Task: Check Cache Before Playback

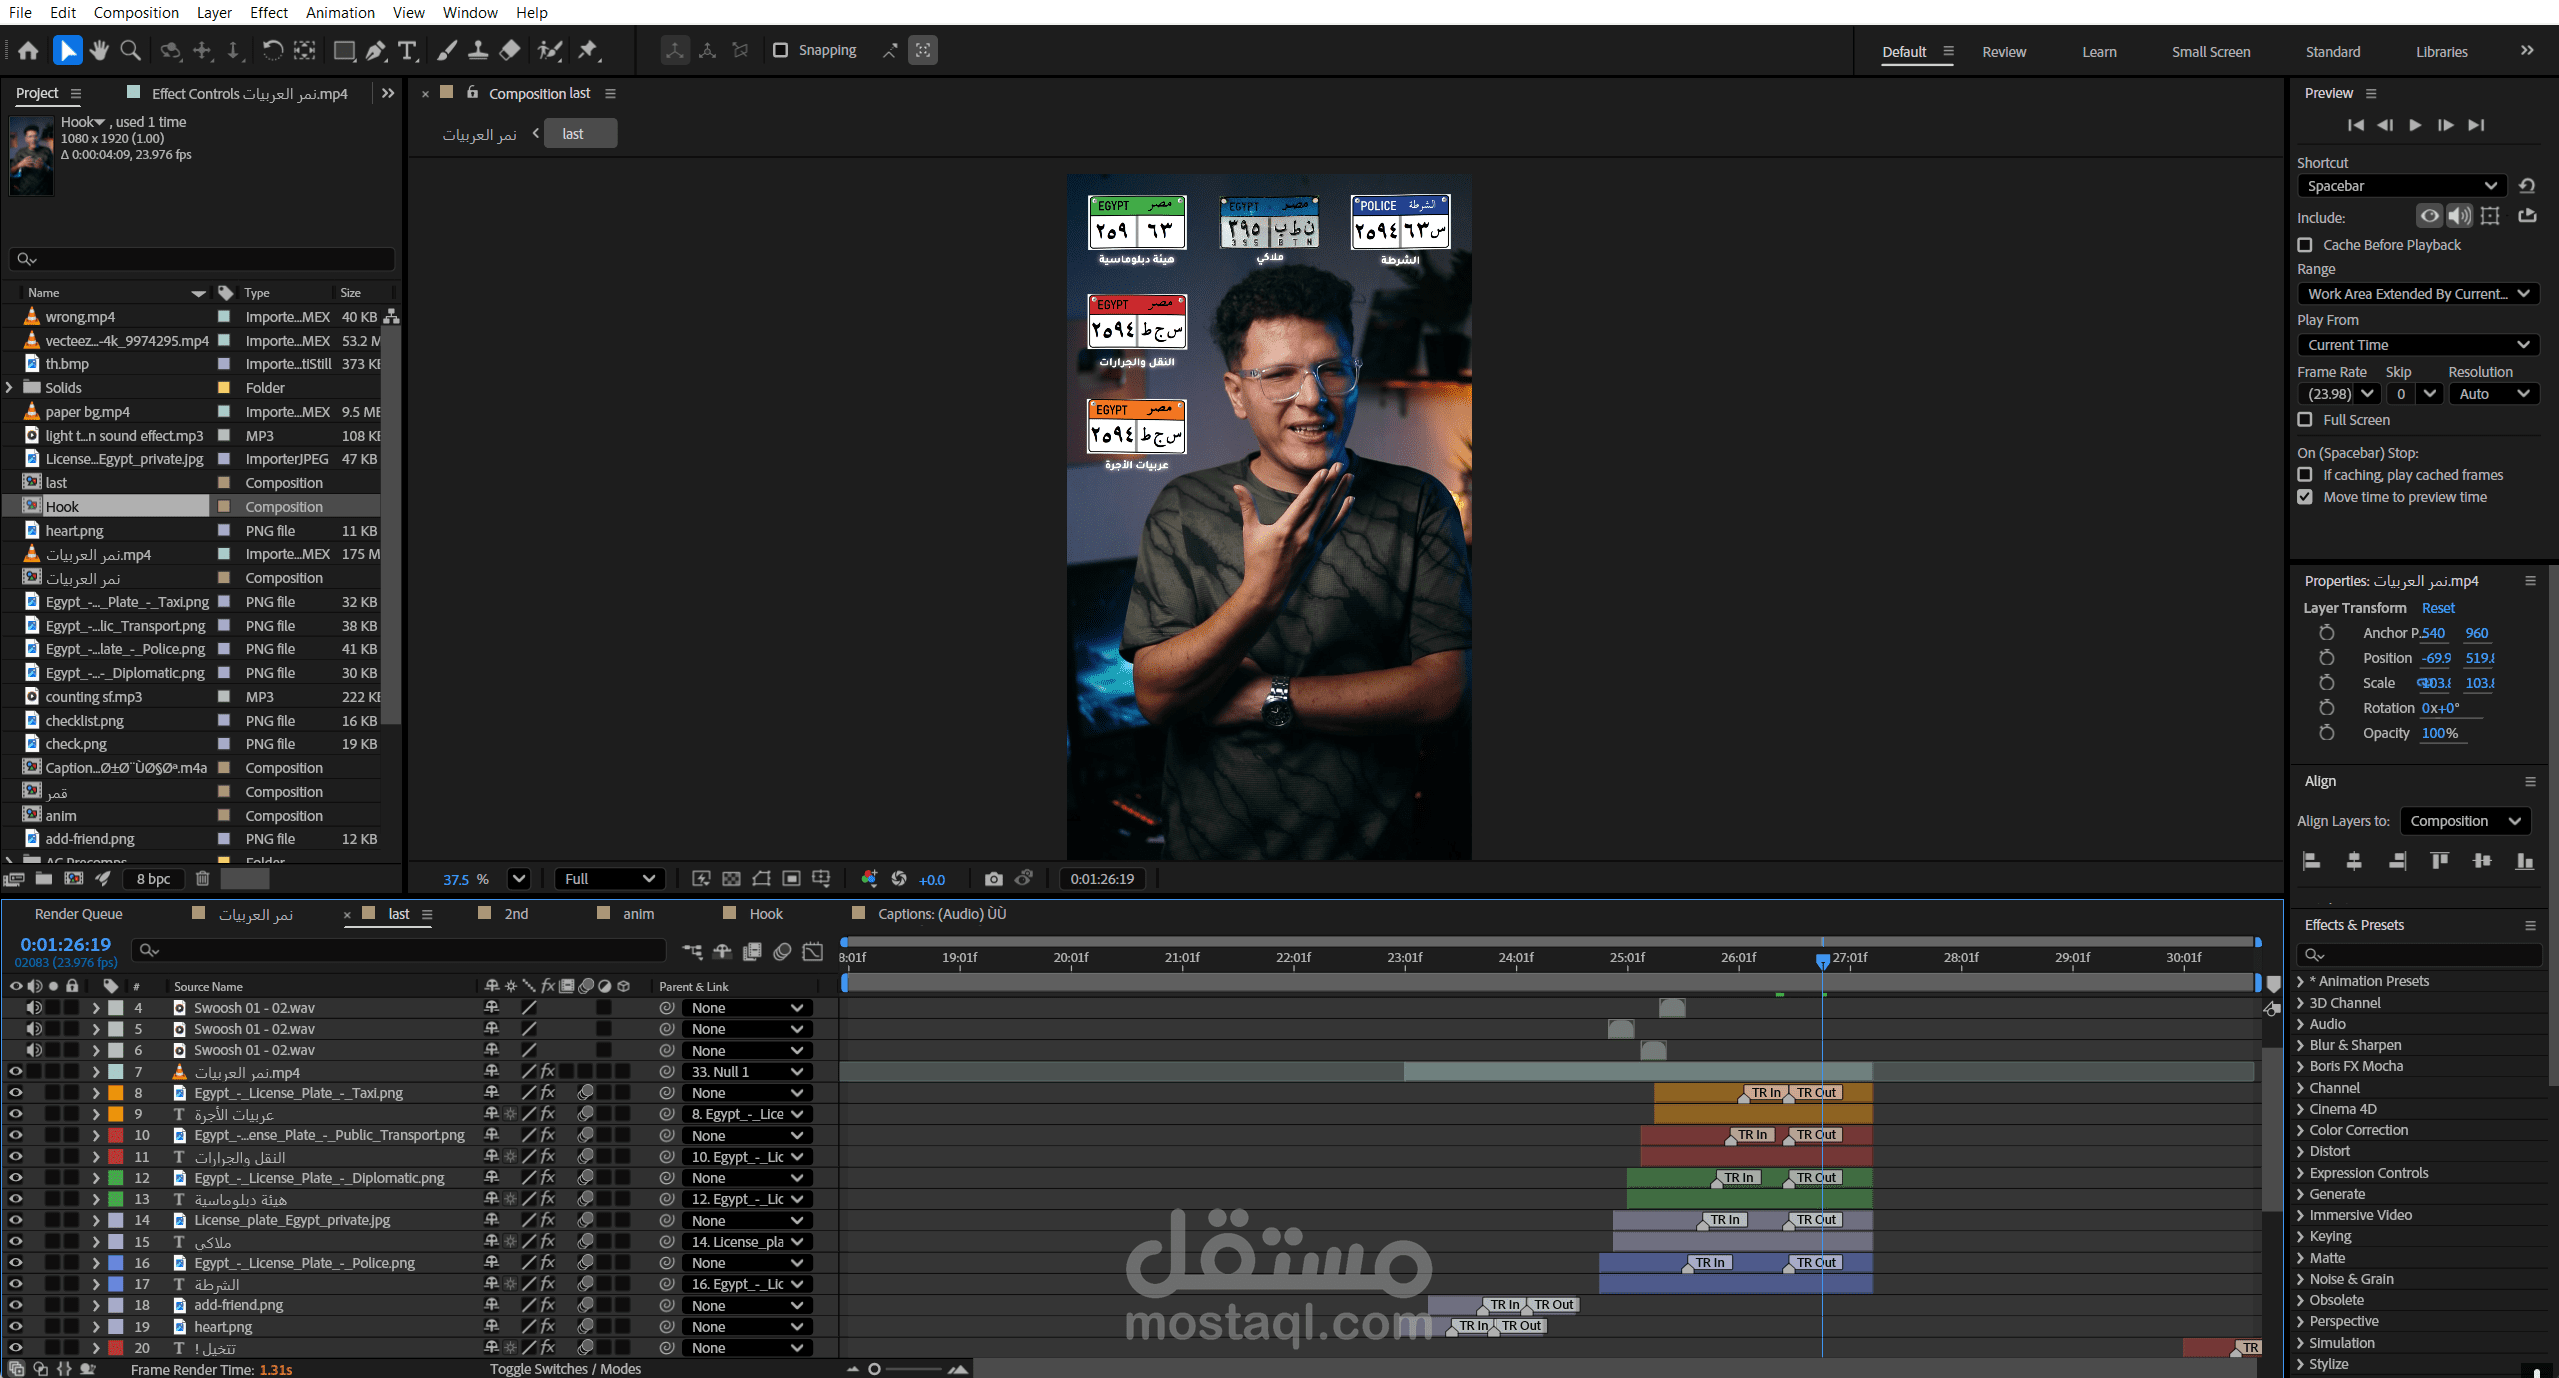Action: (2305, 245)
